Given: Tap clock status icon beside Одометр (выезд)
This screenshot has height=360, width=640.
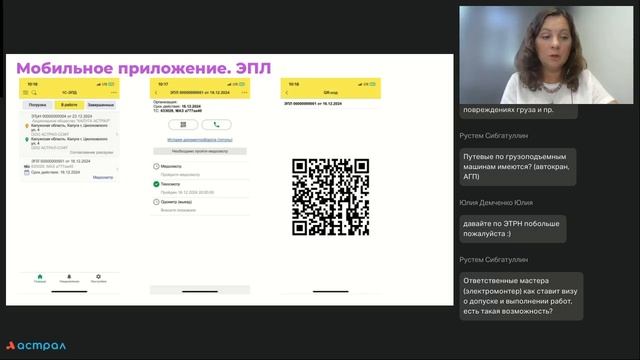Looking at the screenshot, I should [156, 202].
